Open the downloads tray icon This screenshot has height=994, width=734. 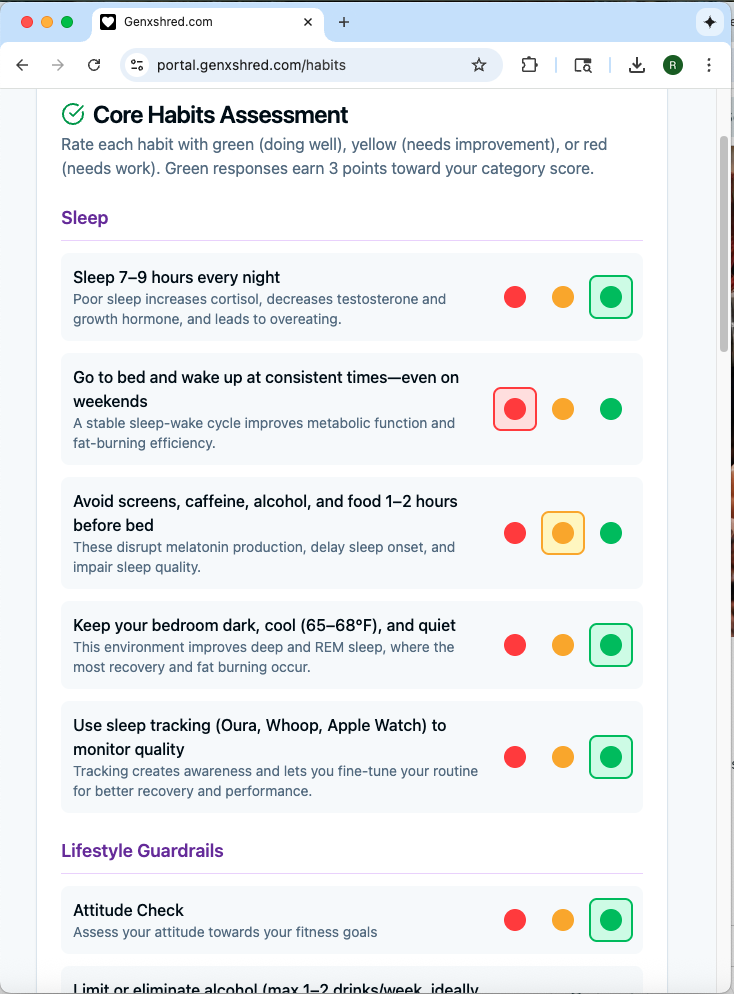636,65
